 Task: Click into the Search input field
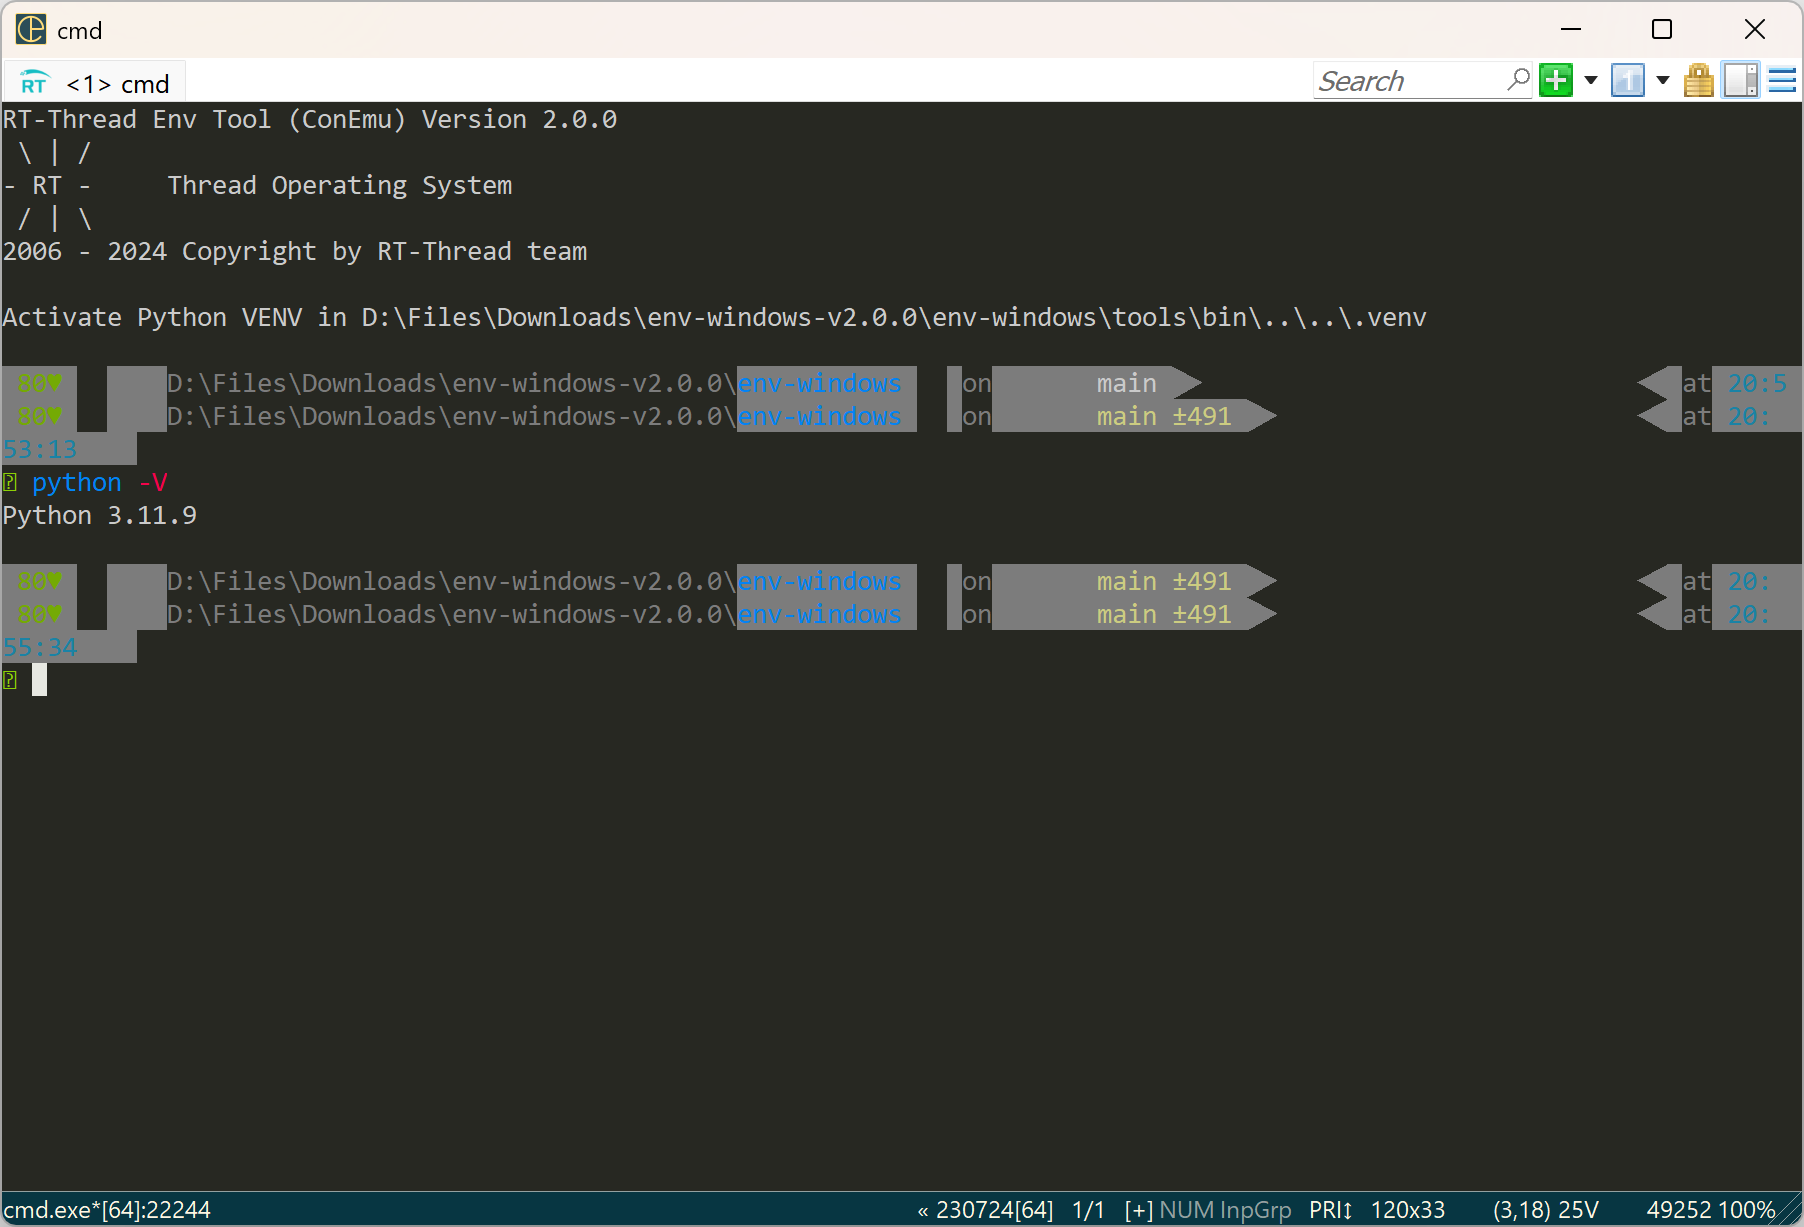(1408, 81)
